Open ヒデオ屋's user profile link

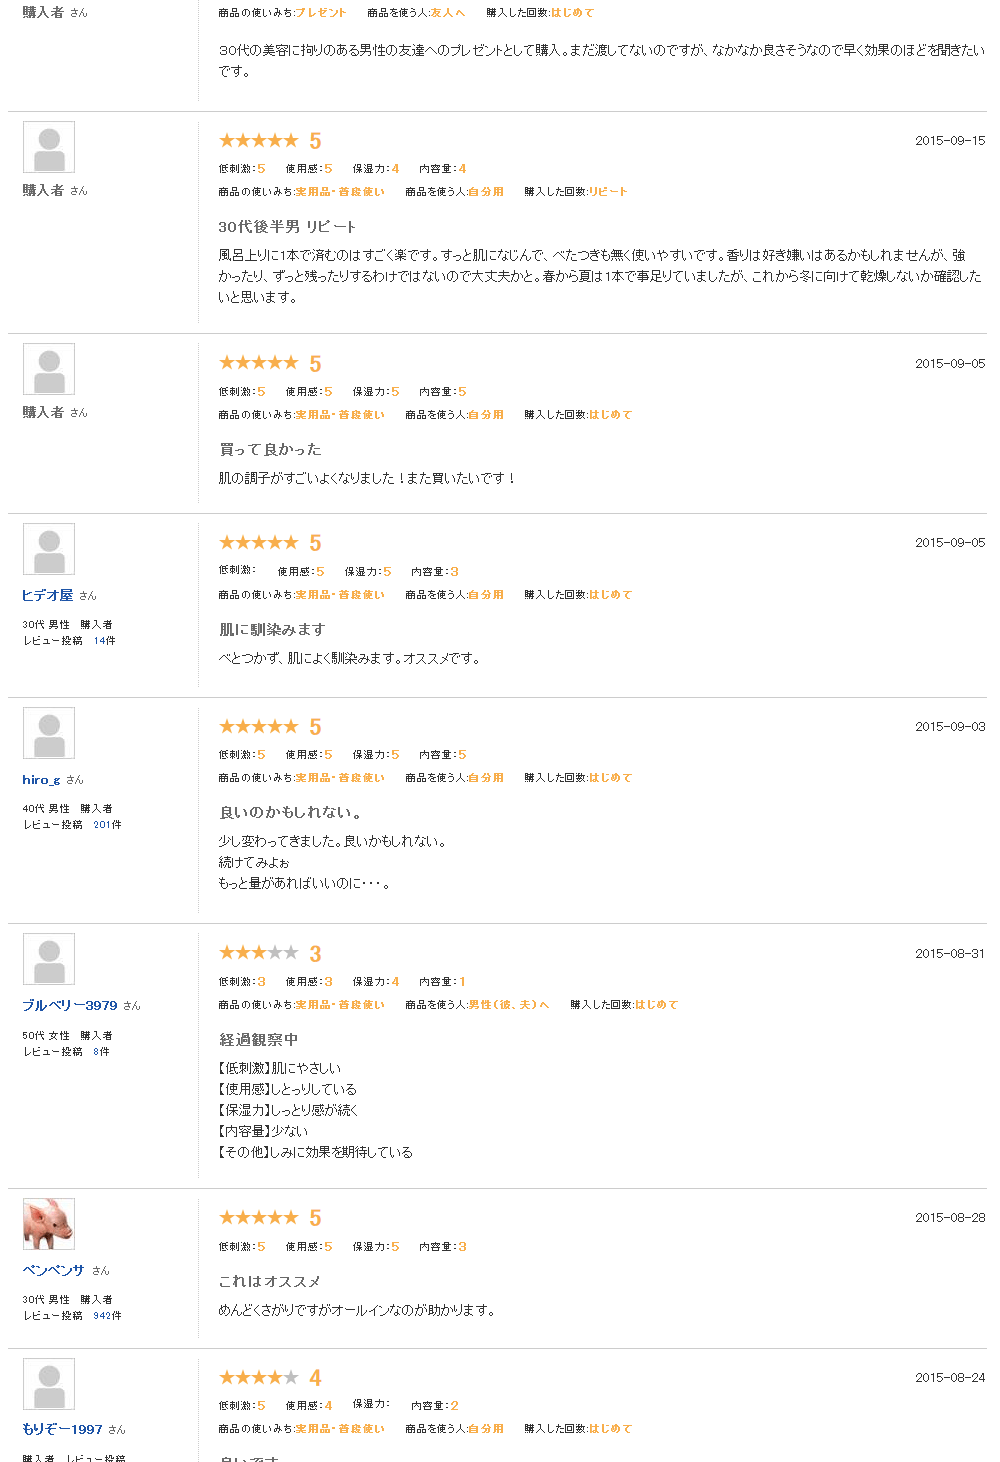pos(48,595)
